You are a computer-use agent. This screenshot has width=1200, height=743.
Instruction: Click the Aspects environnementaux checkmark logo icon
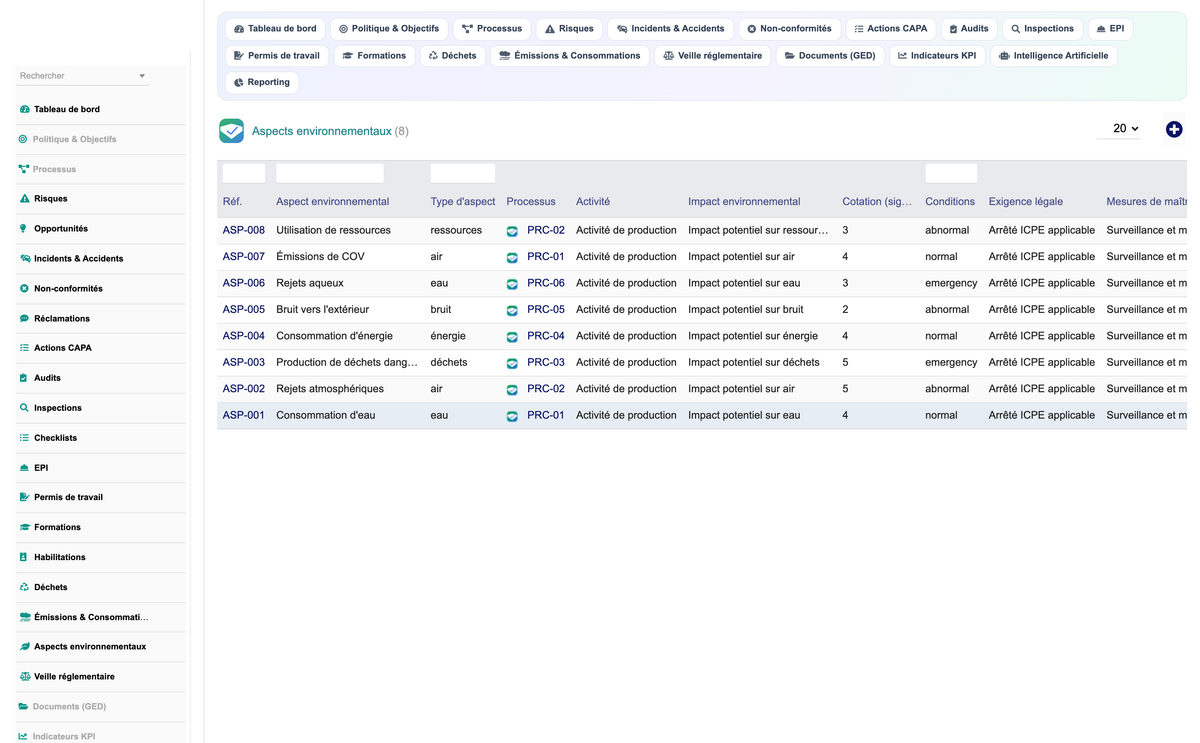[231, 131]
